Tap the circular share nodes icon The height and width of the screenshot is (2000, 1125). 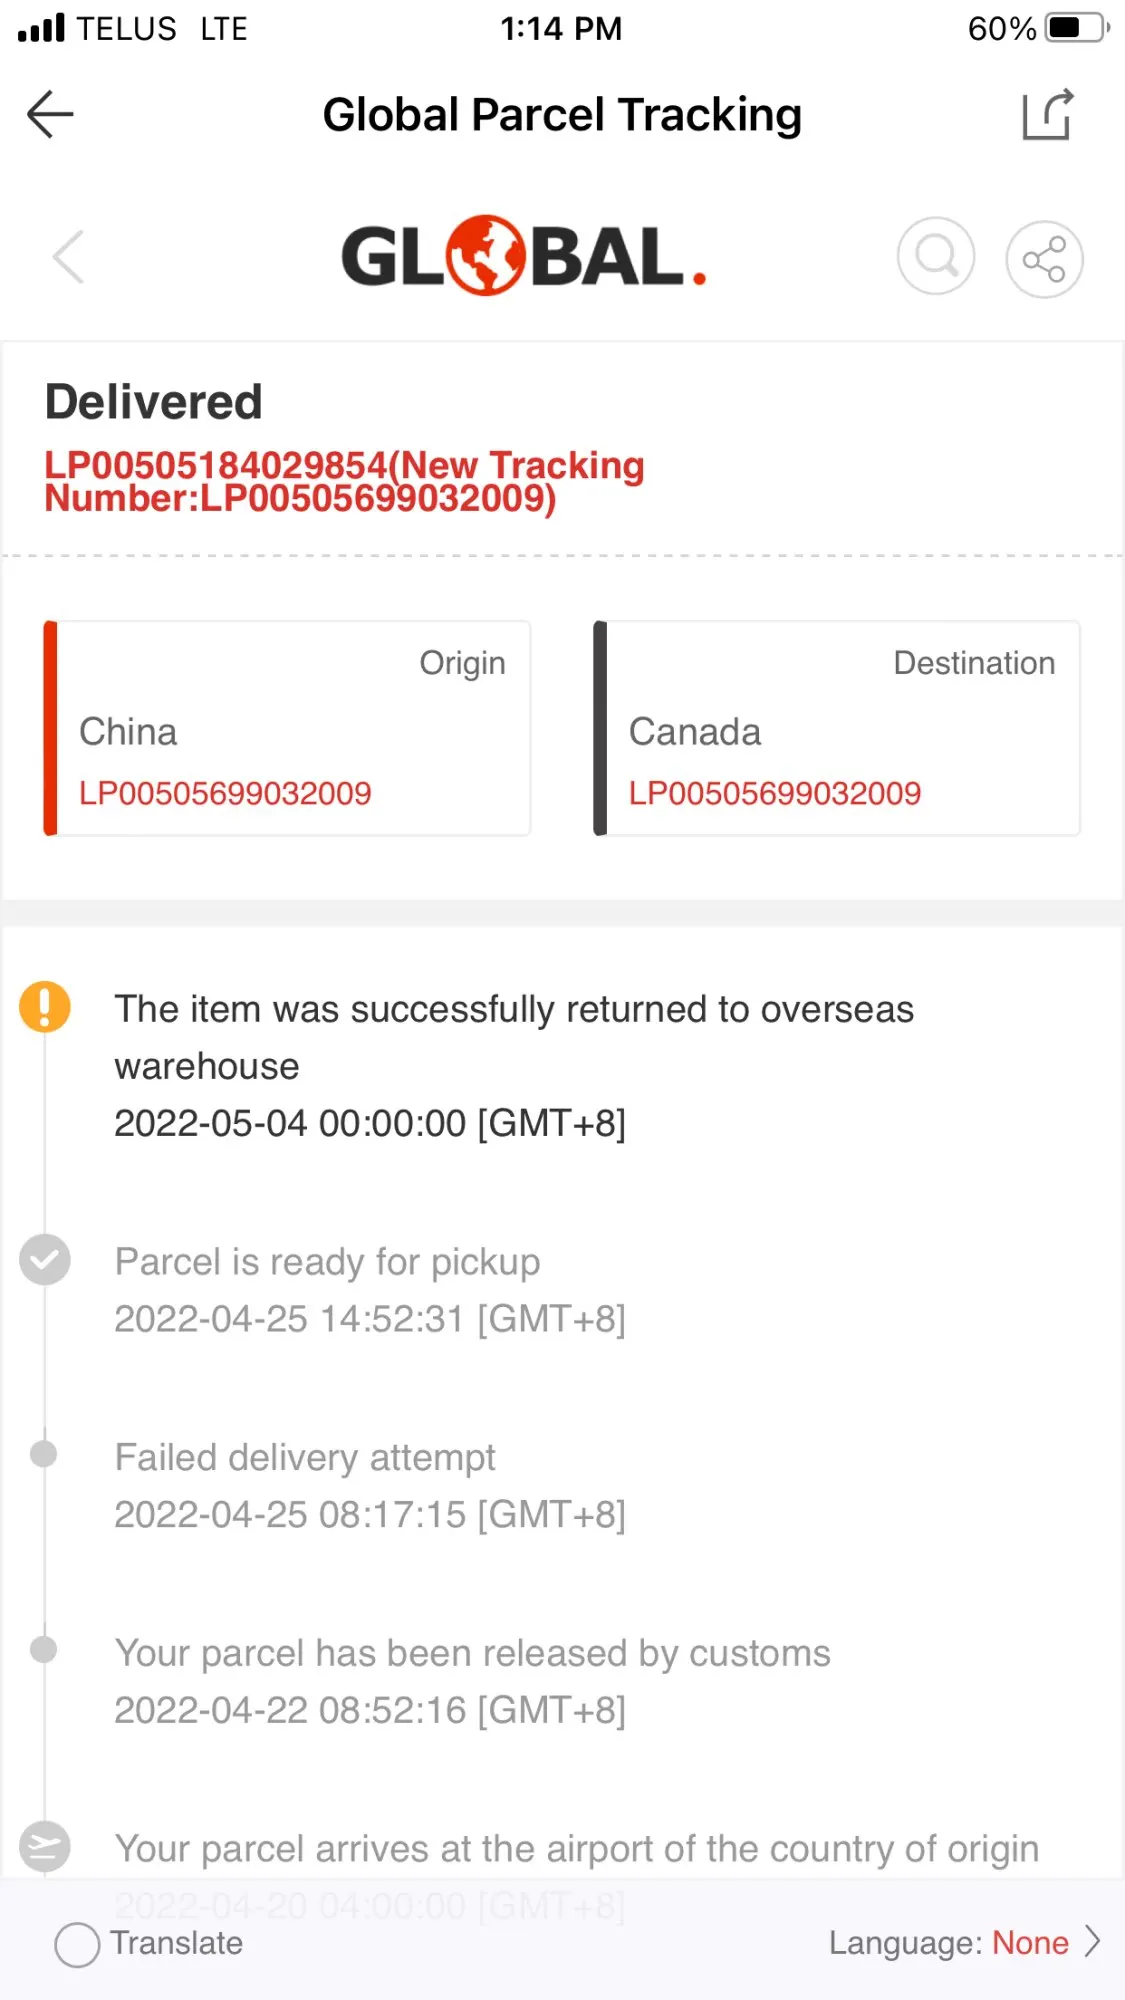coord(1044,260)
